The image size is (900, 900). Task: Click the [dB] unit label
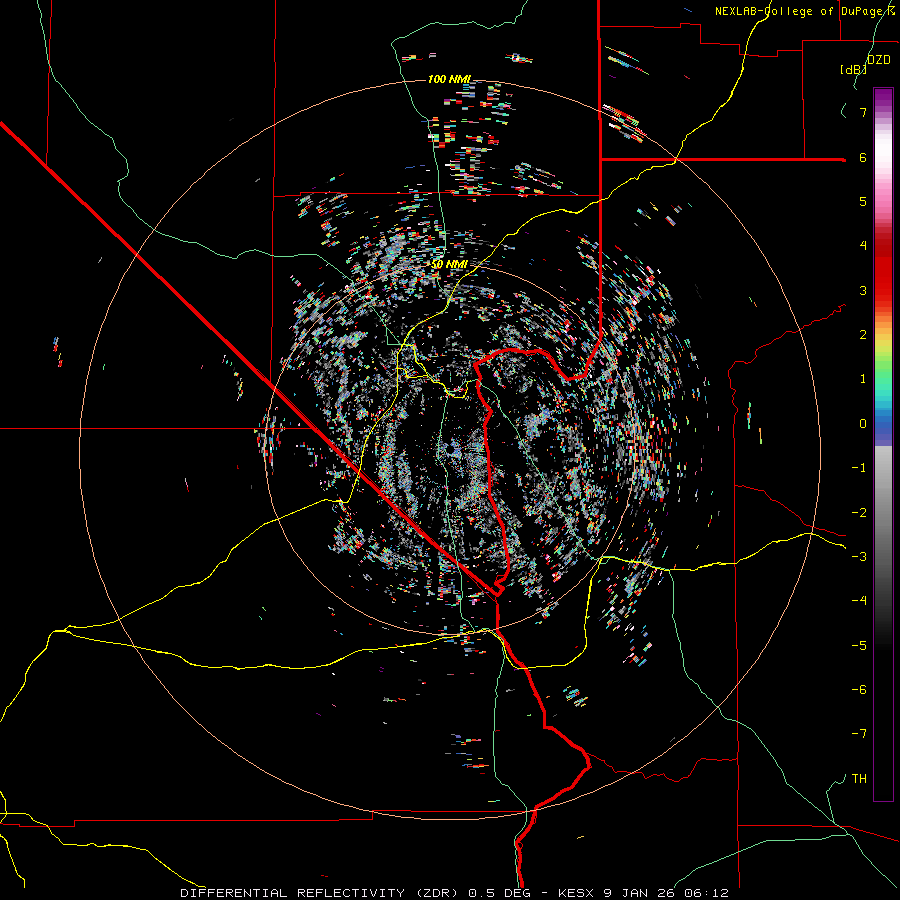[853, 69]
